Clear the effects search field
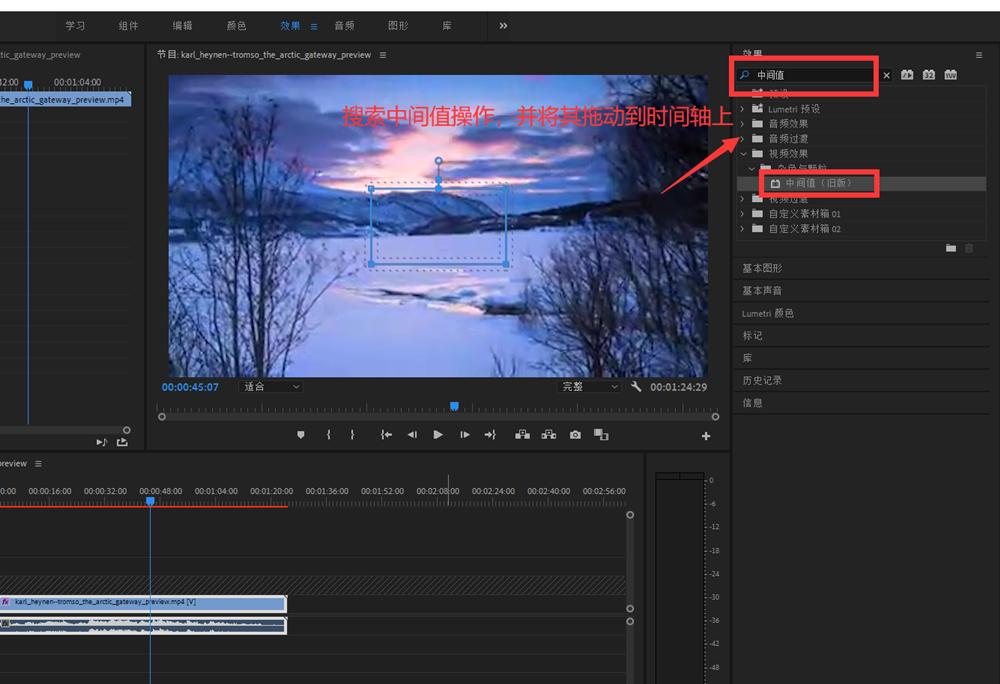This screenshot has height=684, width=1000. pyautogui.click(x=886, y=75)
